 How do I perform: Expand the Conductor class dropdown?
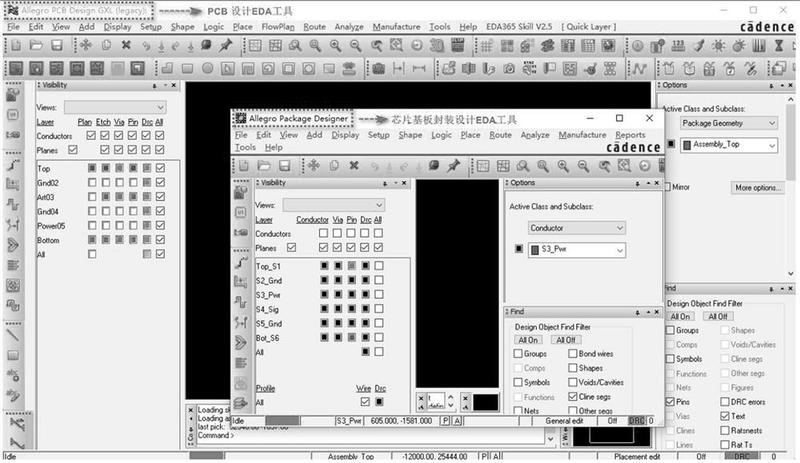click(577, 228)
